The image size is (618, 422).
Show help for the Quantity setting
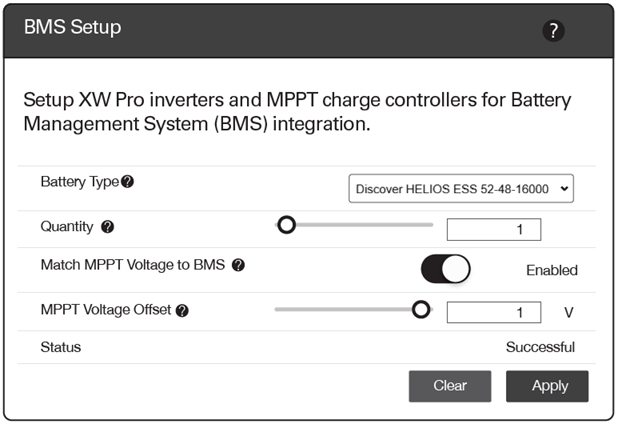108,227
